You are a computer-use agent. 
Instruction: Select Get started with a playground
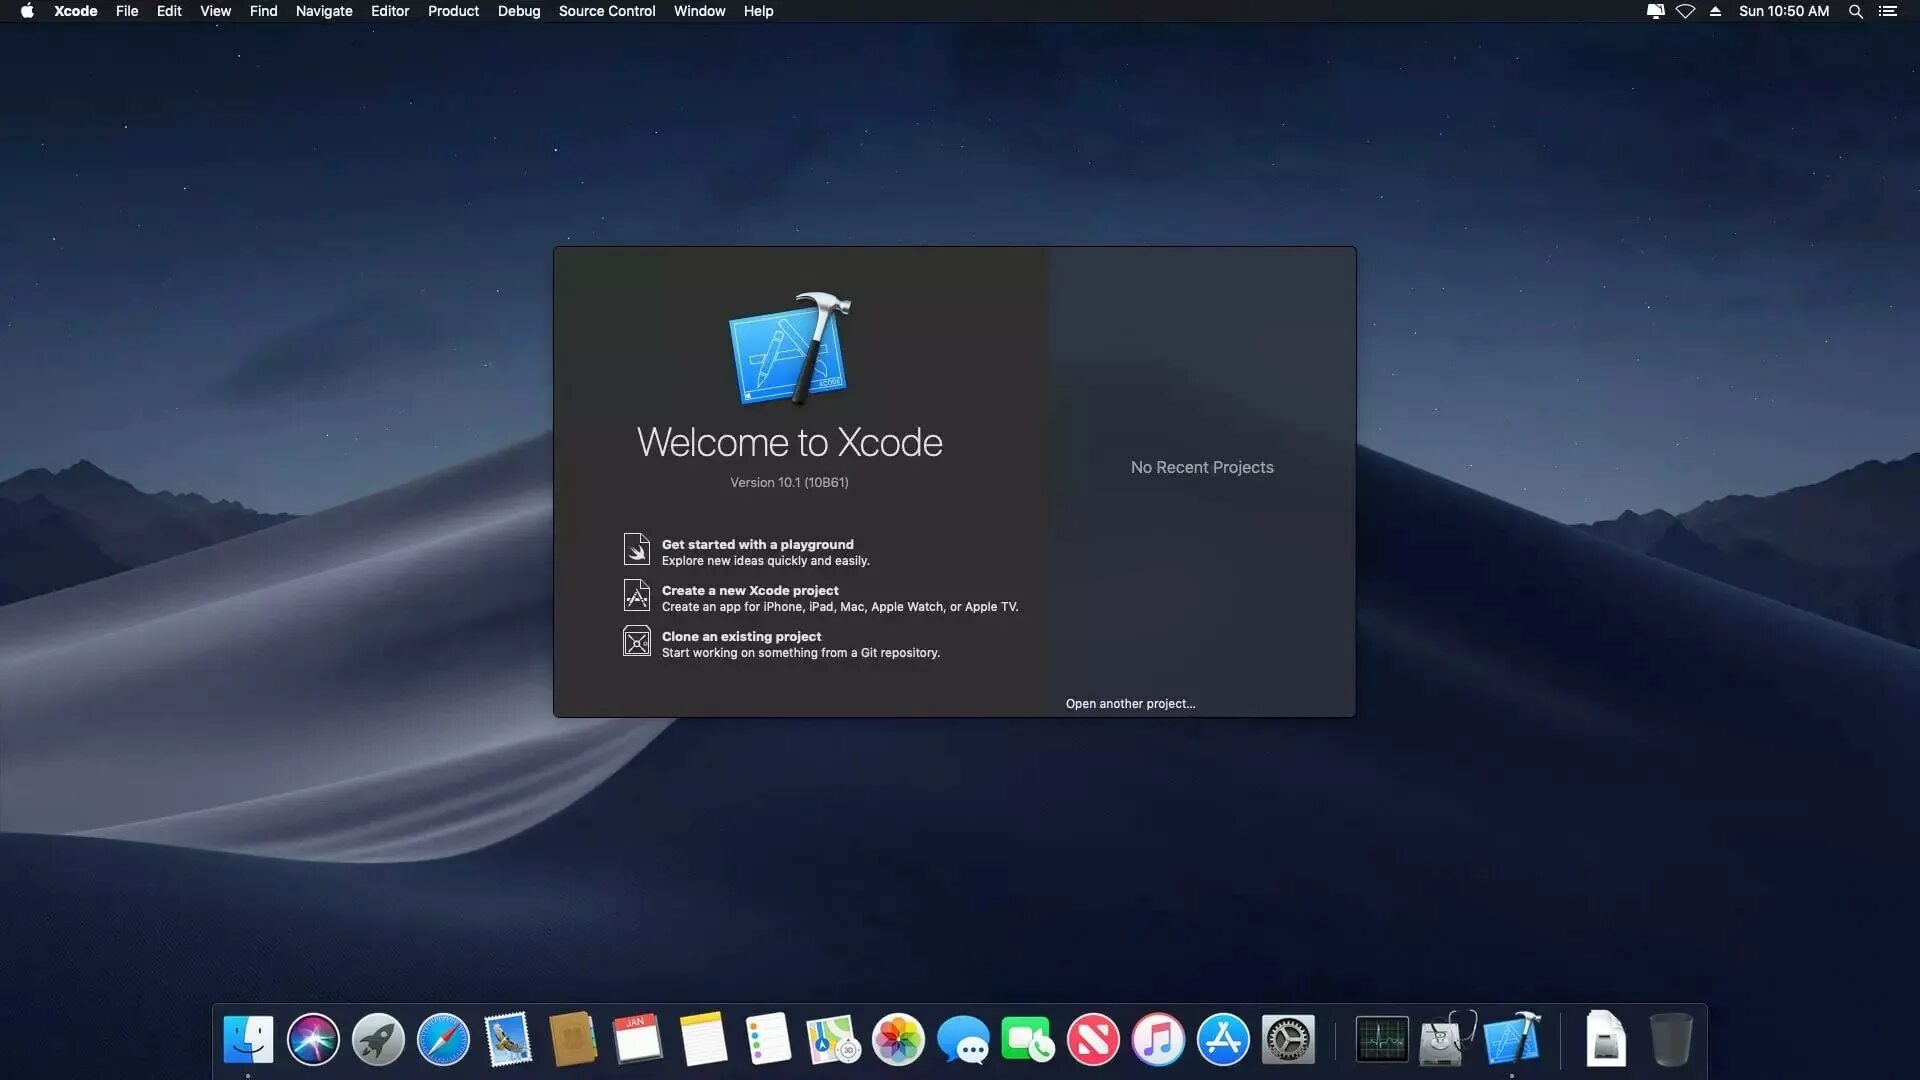757,545
